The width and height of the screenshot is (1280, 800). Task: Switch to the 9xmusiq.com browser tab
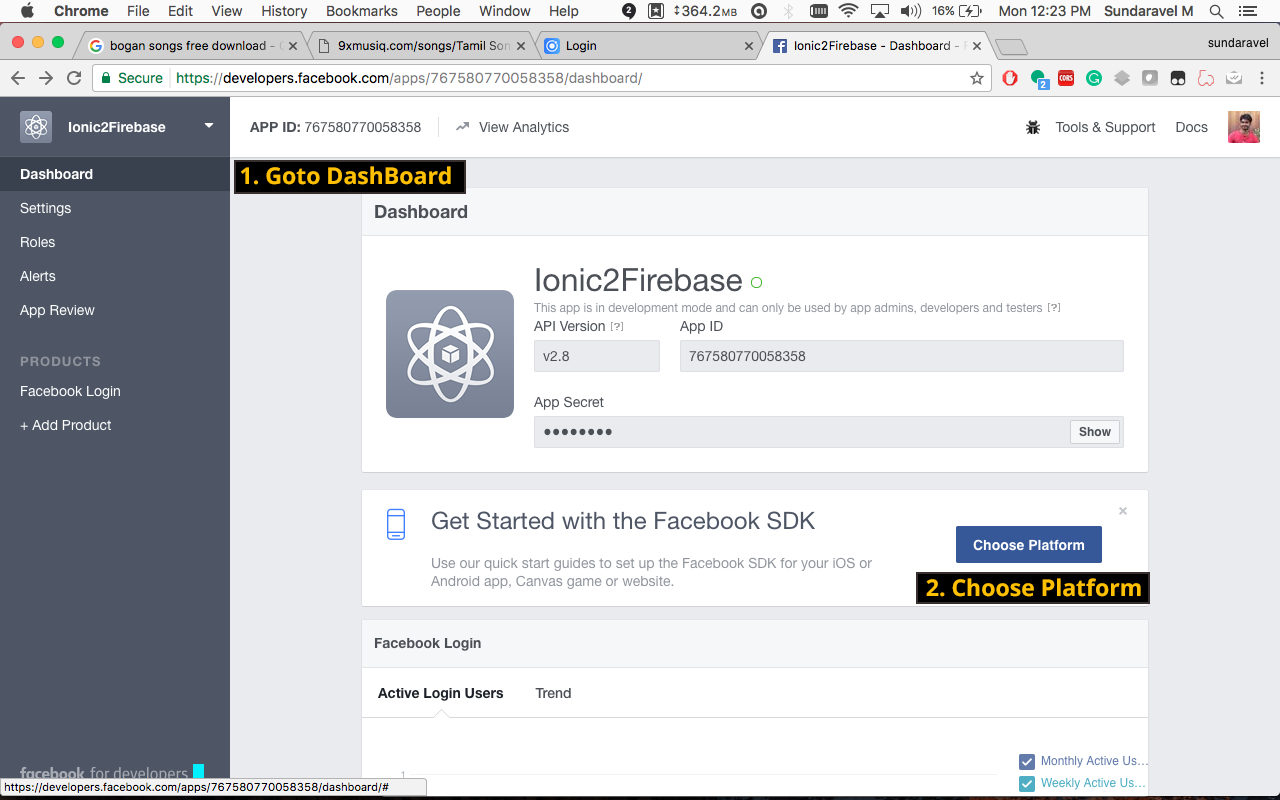point(420,46)
